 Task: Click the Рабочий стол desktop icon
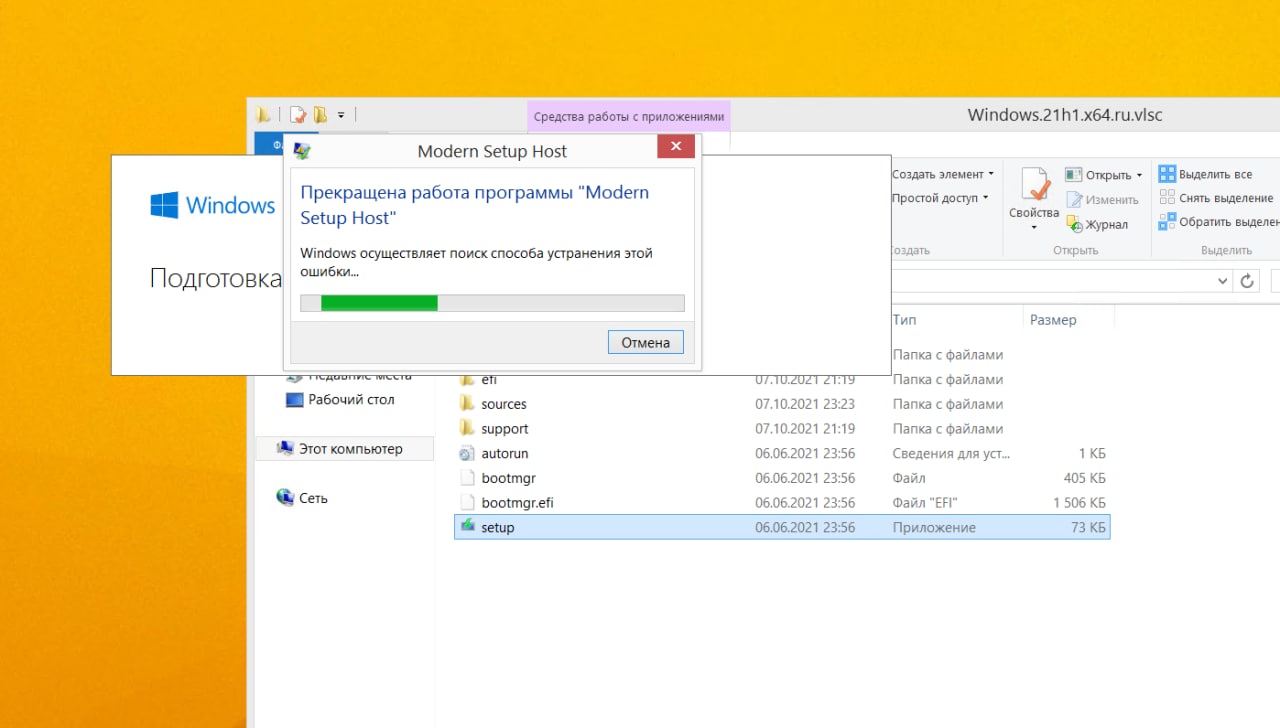(x=294, y=400)
